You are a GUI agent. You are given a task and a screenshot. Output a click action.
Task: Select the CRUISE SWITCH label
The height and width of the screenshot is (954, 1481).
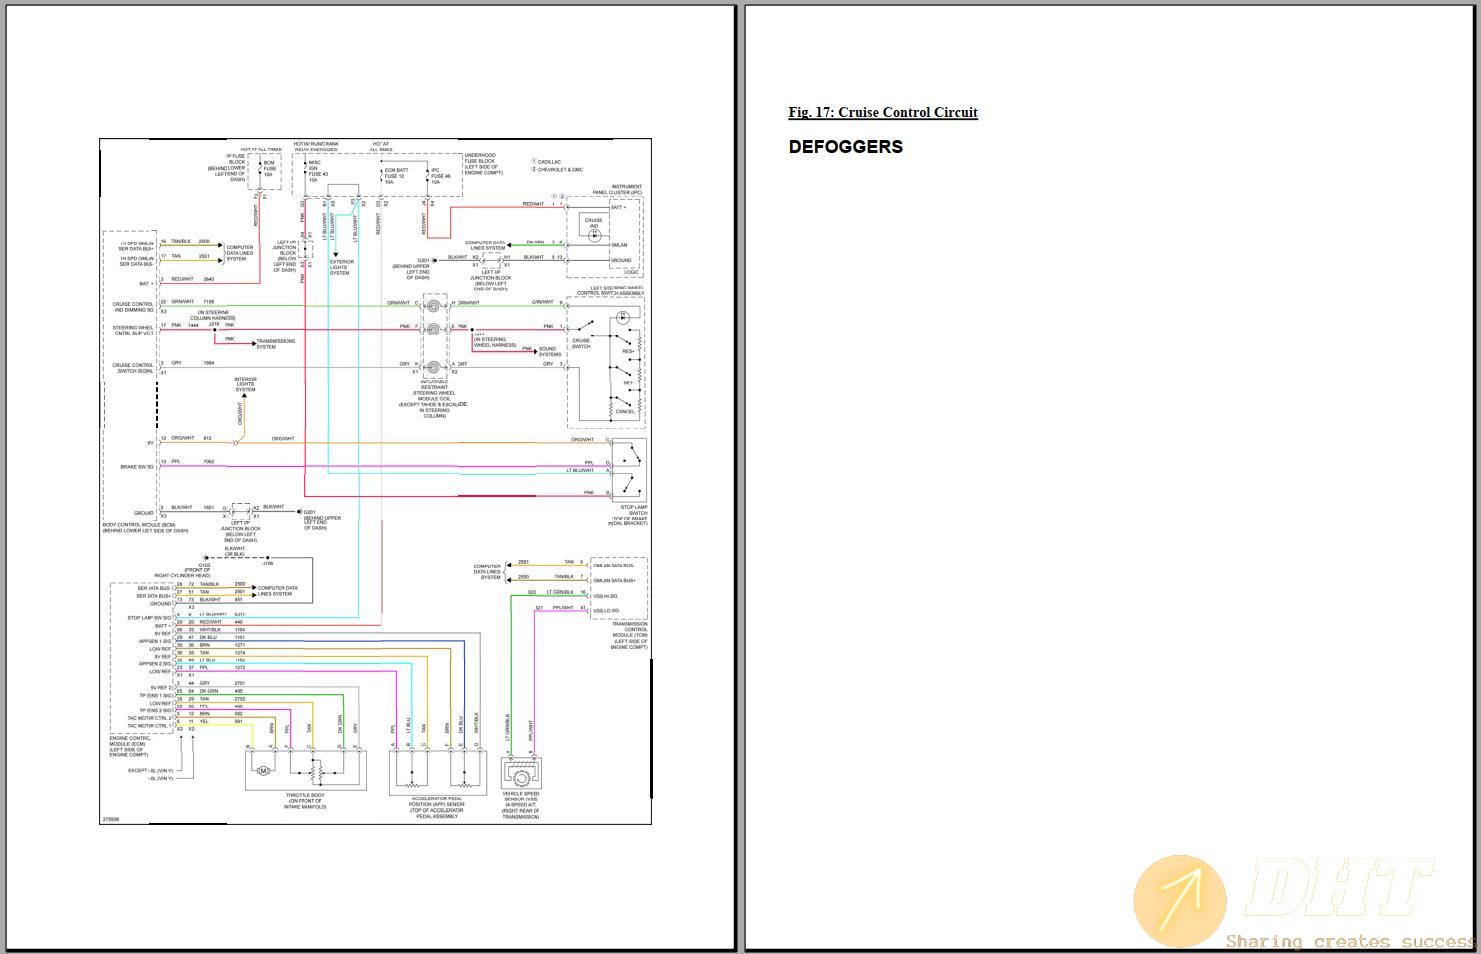581,344
